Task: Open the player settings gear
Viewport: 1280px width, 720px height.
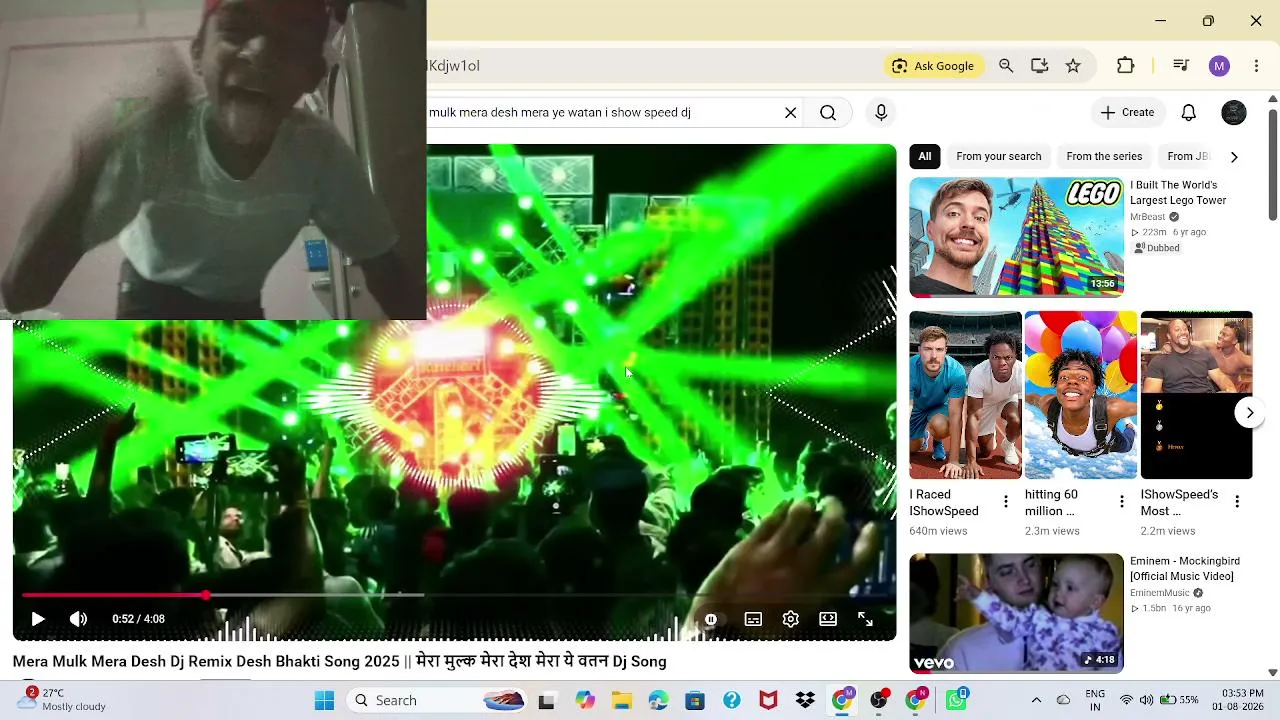Action: click(x=790, y=619)
